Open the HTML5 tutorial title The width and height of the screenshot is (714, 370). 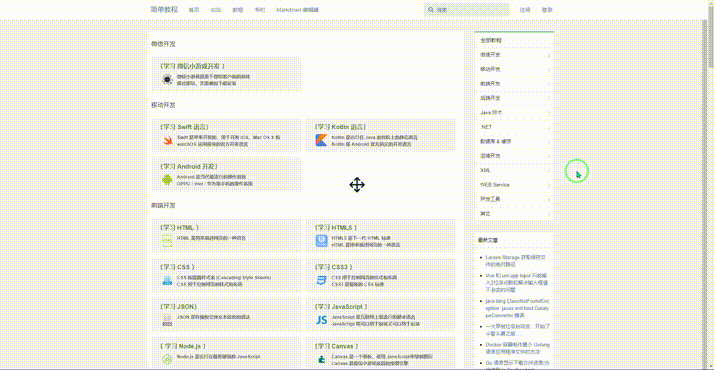[336, 228]
